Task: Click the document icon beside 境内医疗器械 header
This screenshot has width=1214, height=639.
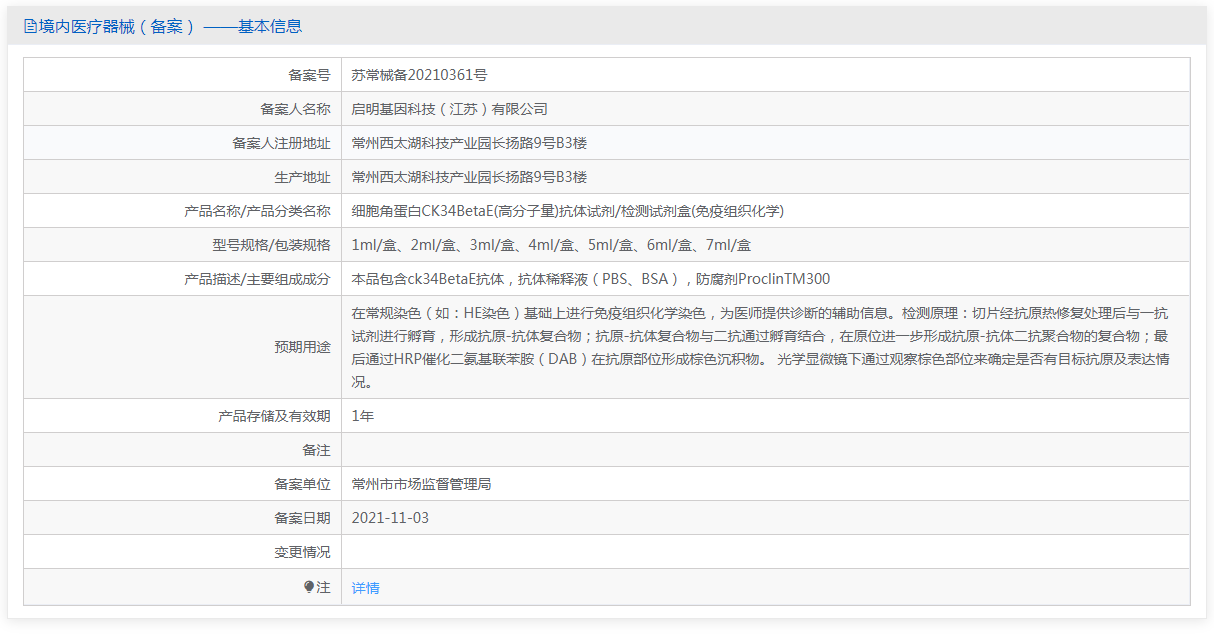Action: (30, 27)
